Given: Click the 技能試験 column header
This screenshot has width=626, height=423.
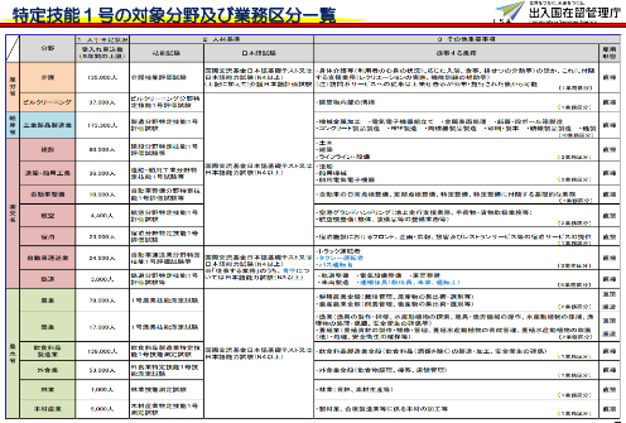Looking at the screenshot, I should click(166, 53).
